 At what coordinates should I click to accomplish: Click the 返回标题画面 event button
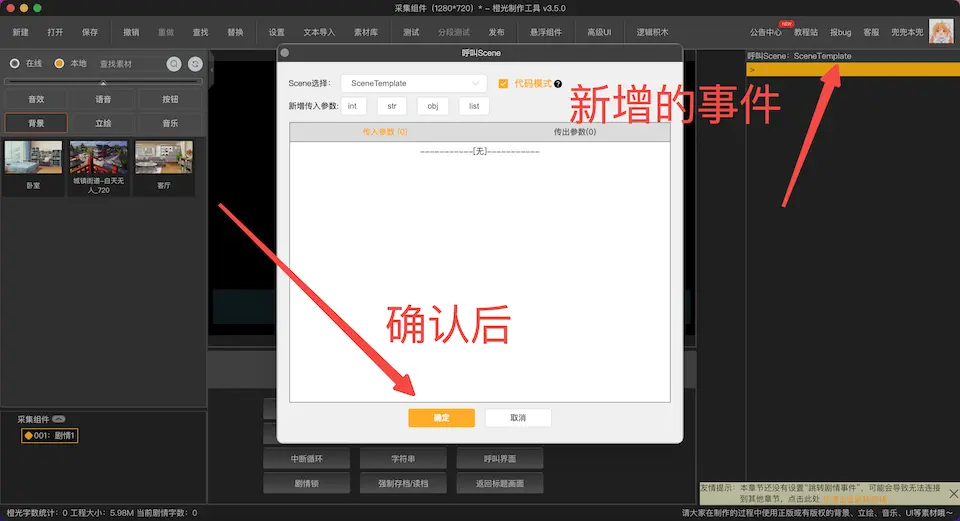[500, 483]
